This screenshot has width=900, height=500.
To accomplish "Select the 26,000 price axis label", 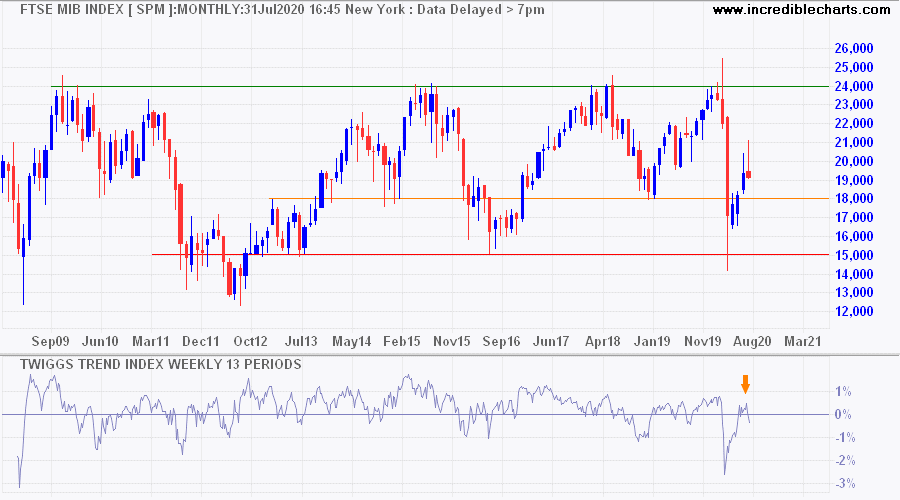I will [x=854, y=49].
